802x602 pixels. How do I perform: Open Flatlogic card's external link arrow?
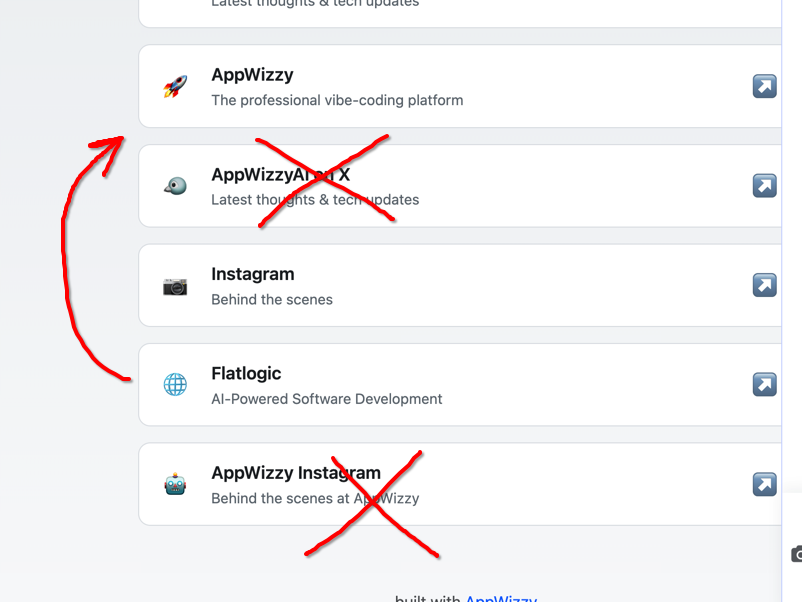[x=764, y=385]
